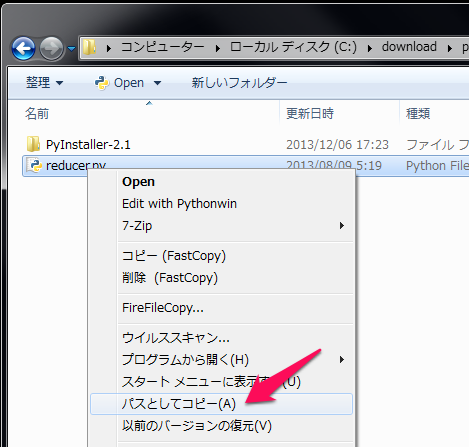Viewport: 469px width, 447px height.
Task: Click download in the address breadcrumb
Action: (409, 47)
